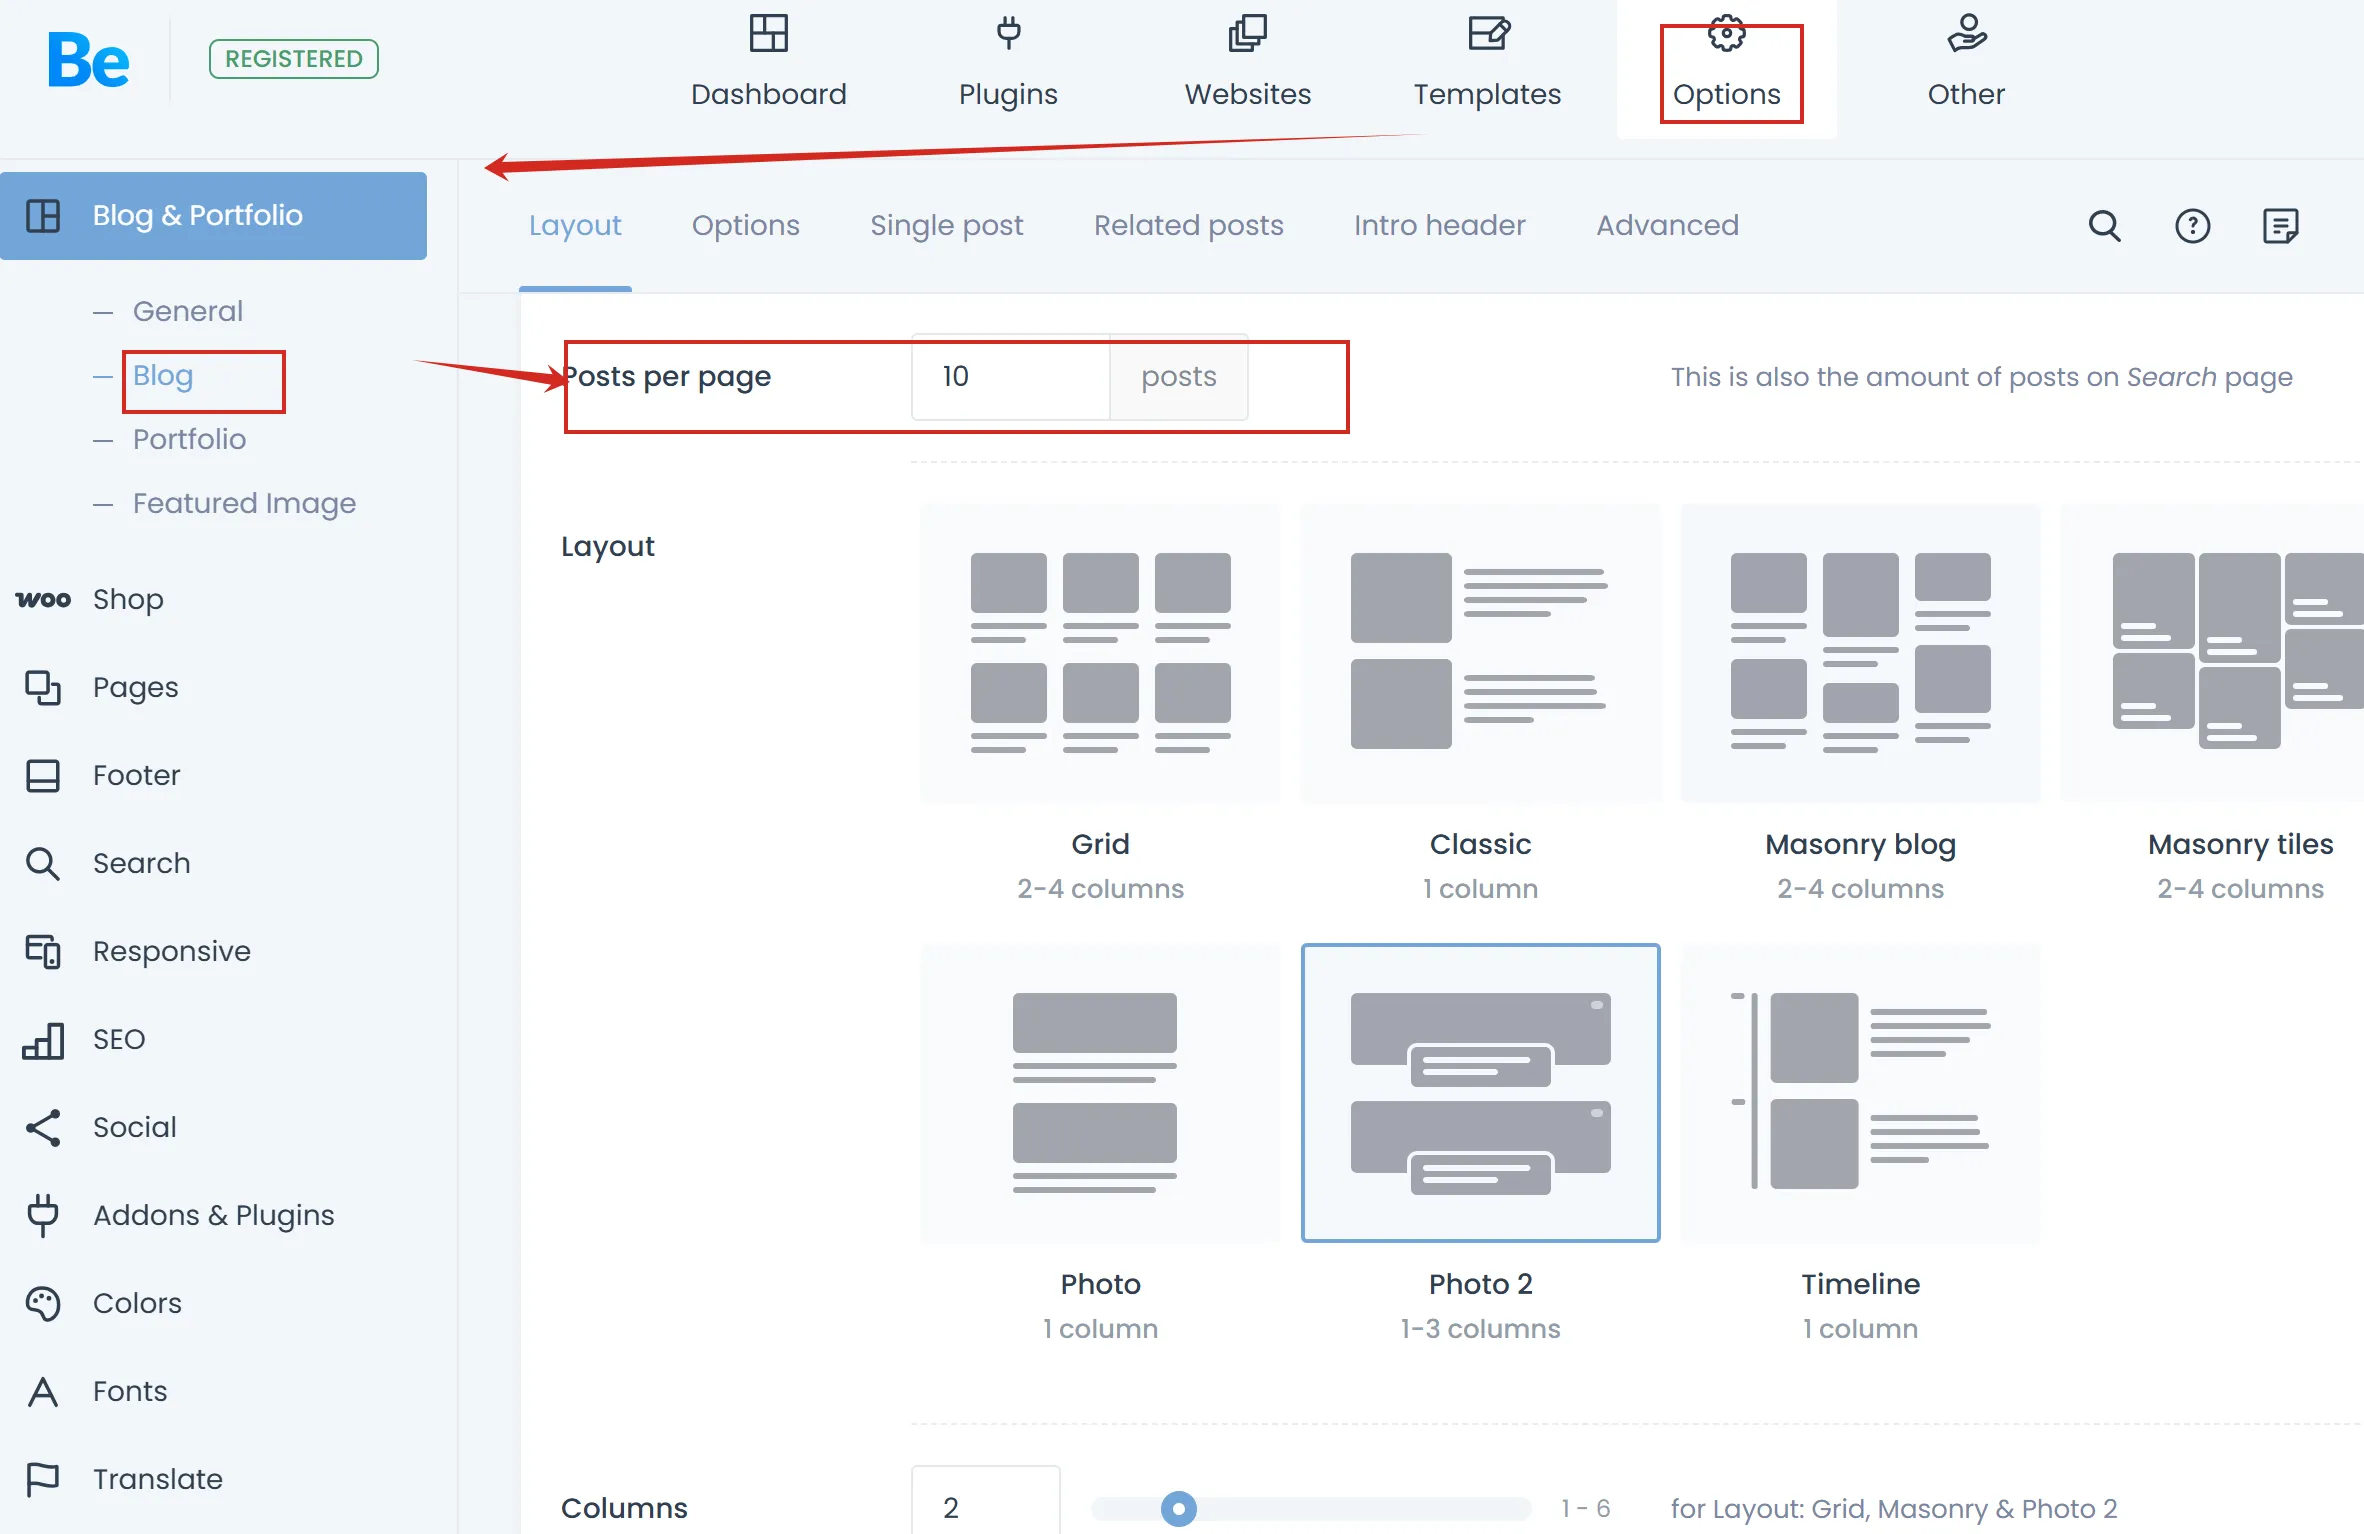Expand the Fonts sidebar section
The height and width of the screenshot is (1534, 2364).
[x=130, y=1391]
